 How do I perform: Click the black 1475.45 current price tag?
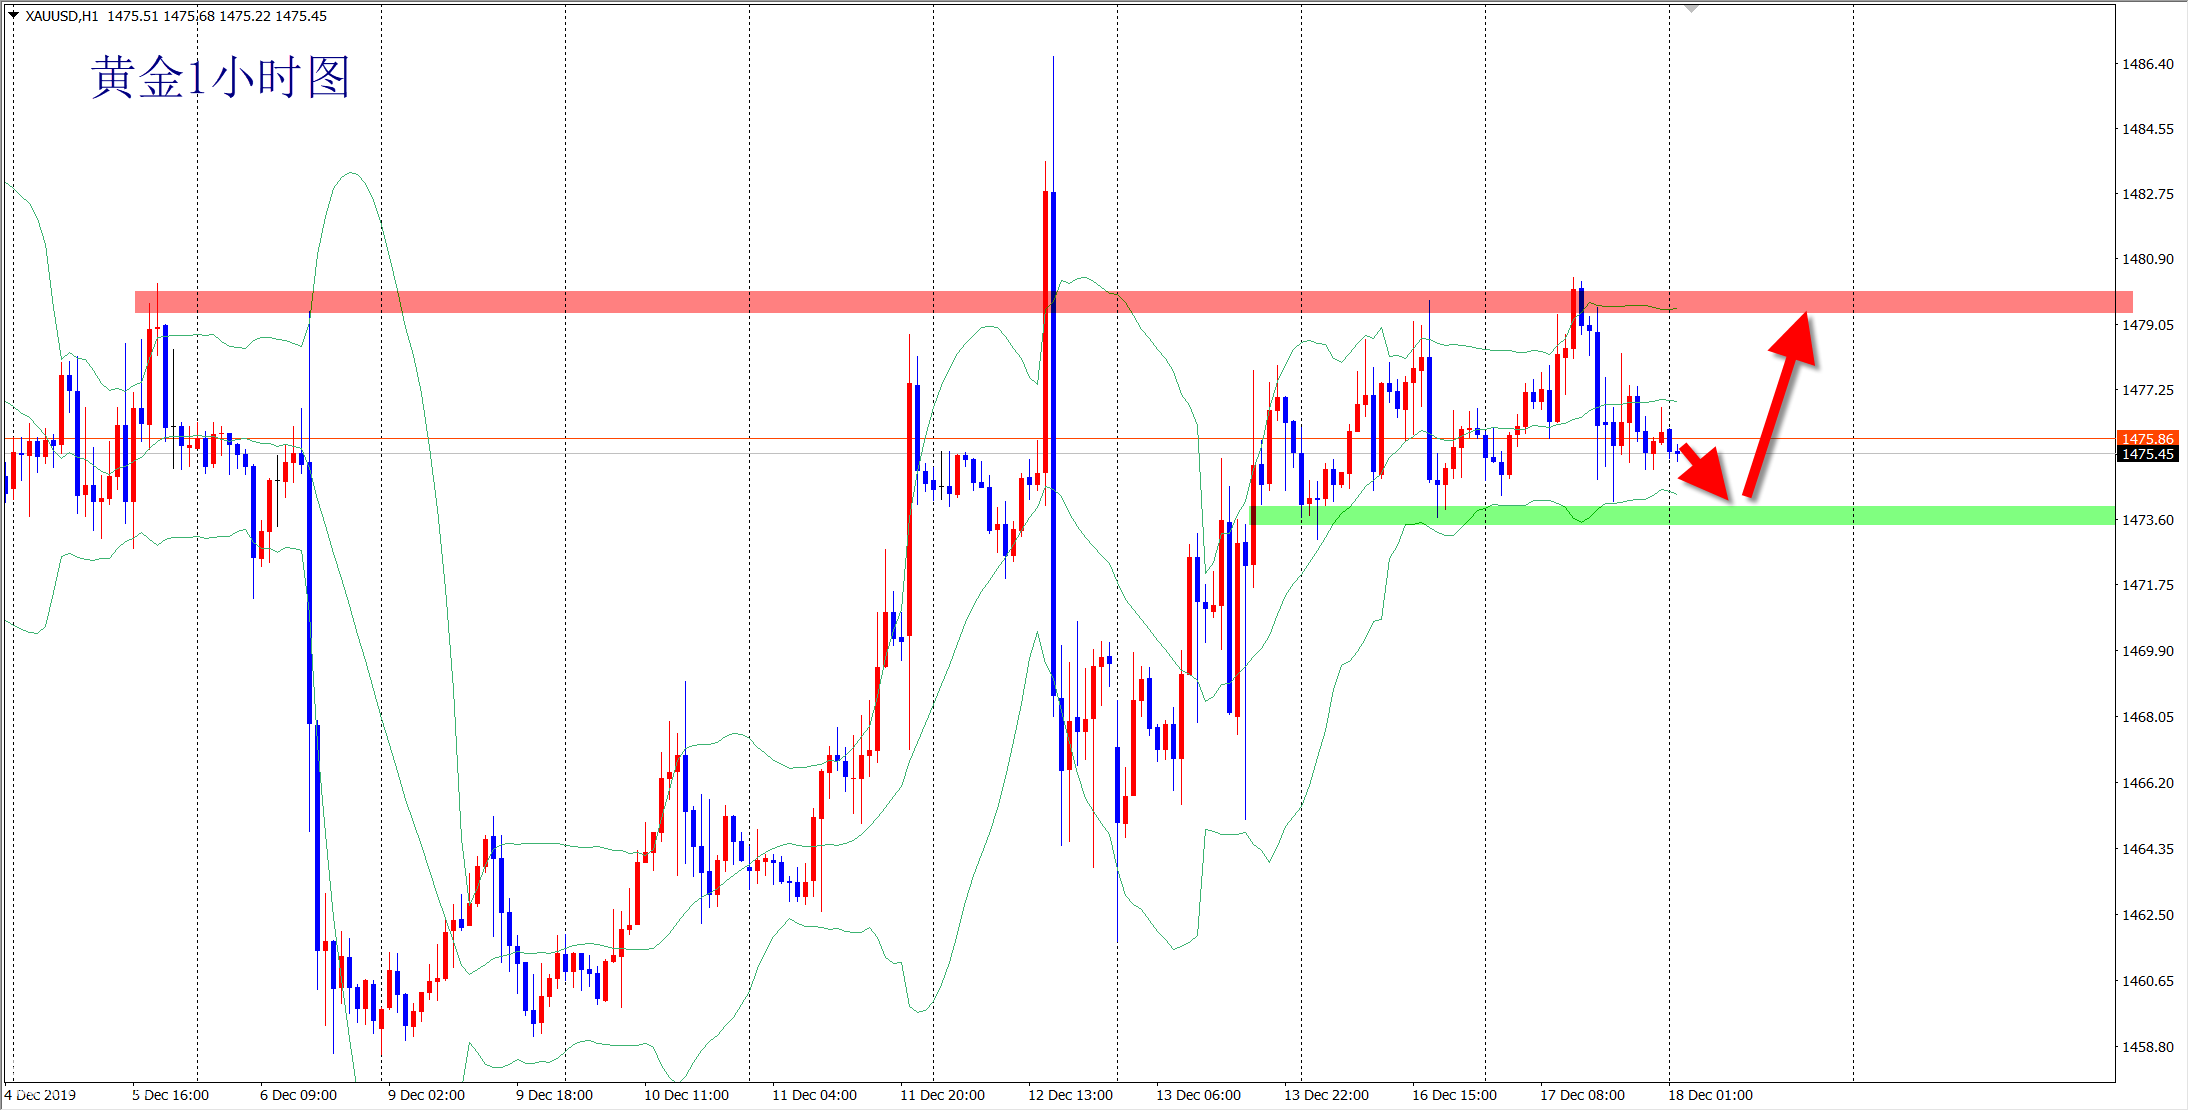(x=2147, y=454)
